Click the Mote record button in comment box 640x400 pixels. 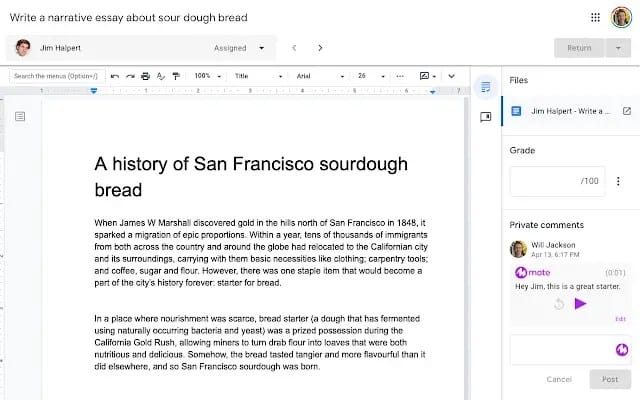point(621,349)
